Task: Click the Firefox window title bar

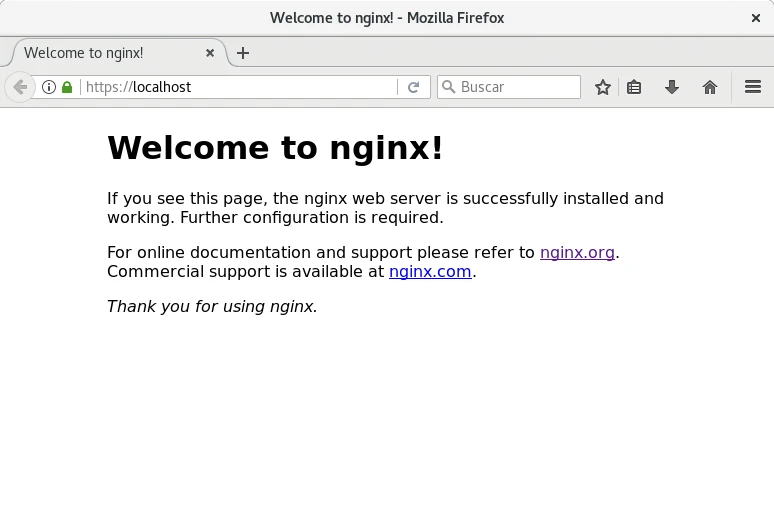Action: pos(387,18)
